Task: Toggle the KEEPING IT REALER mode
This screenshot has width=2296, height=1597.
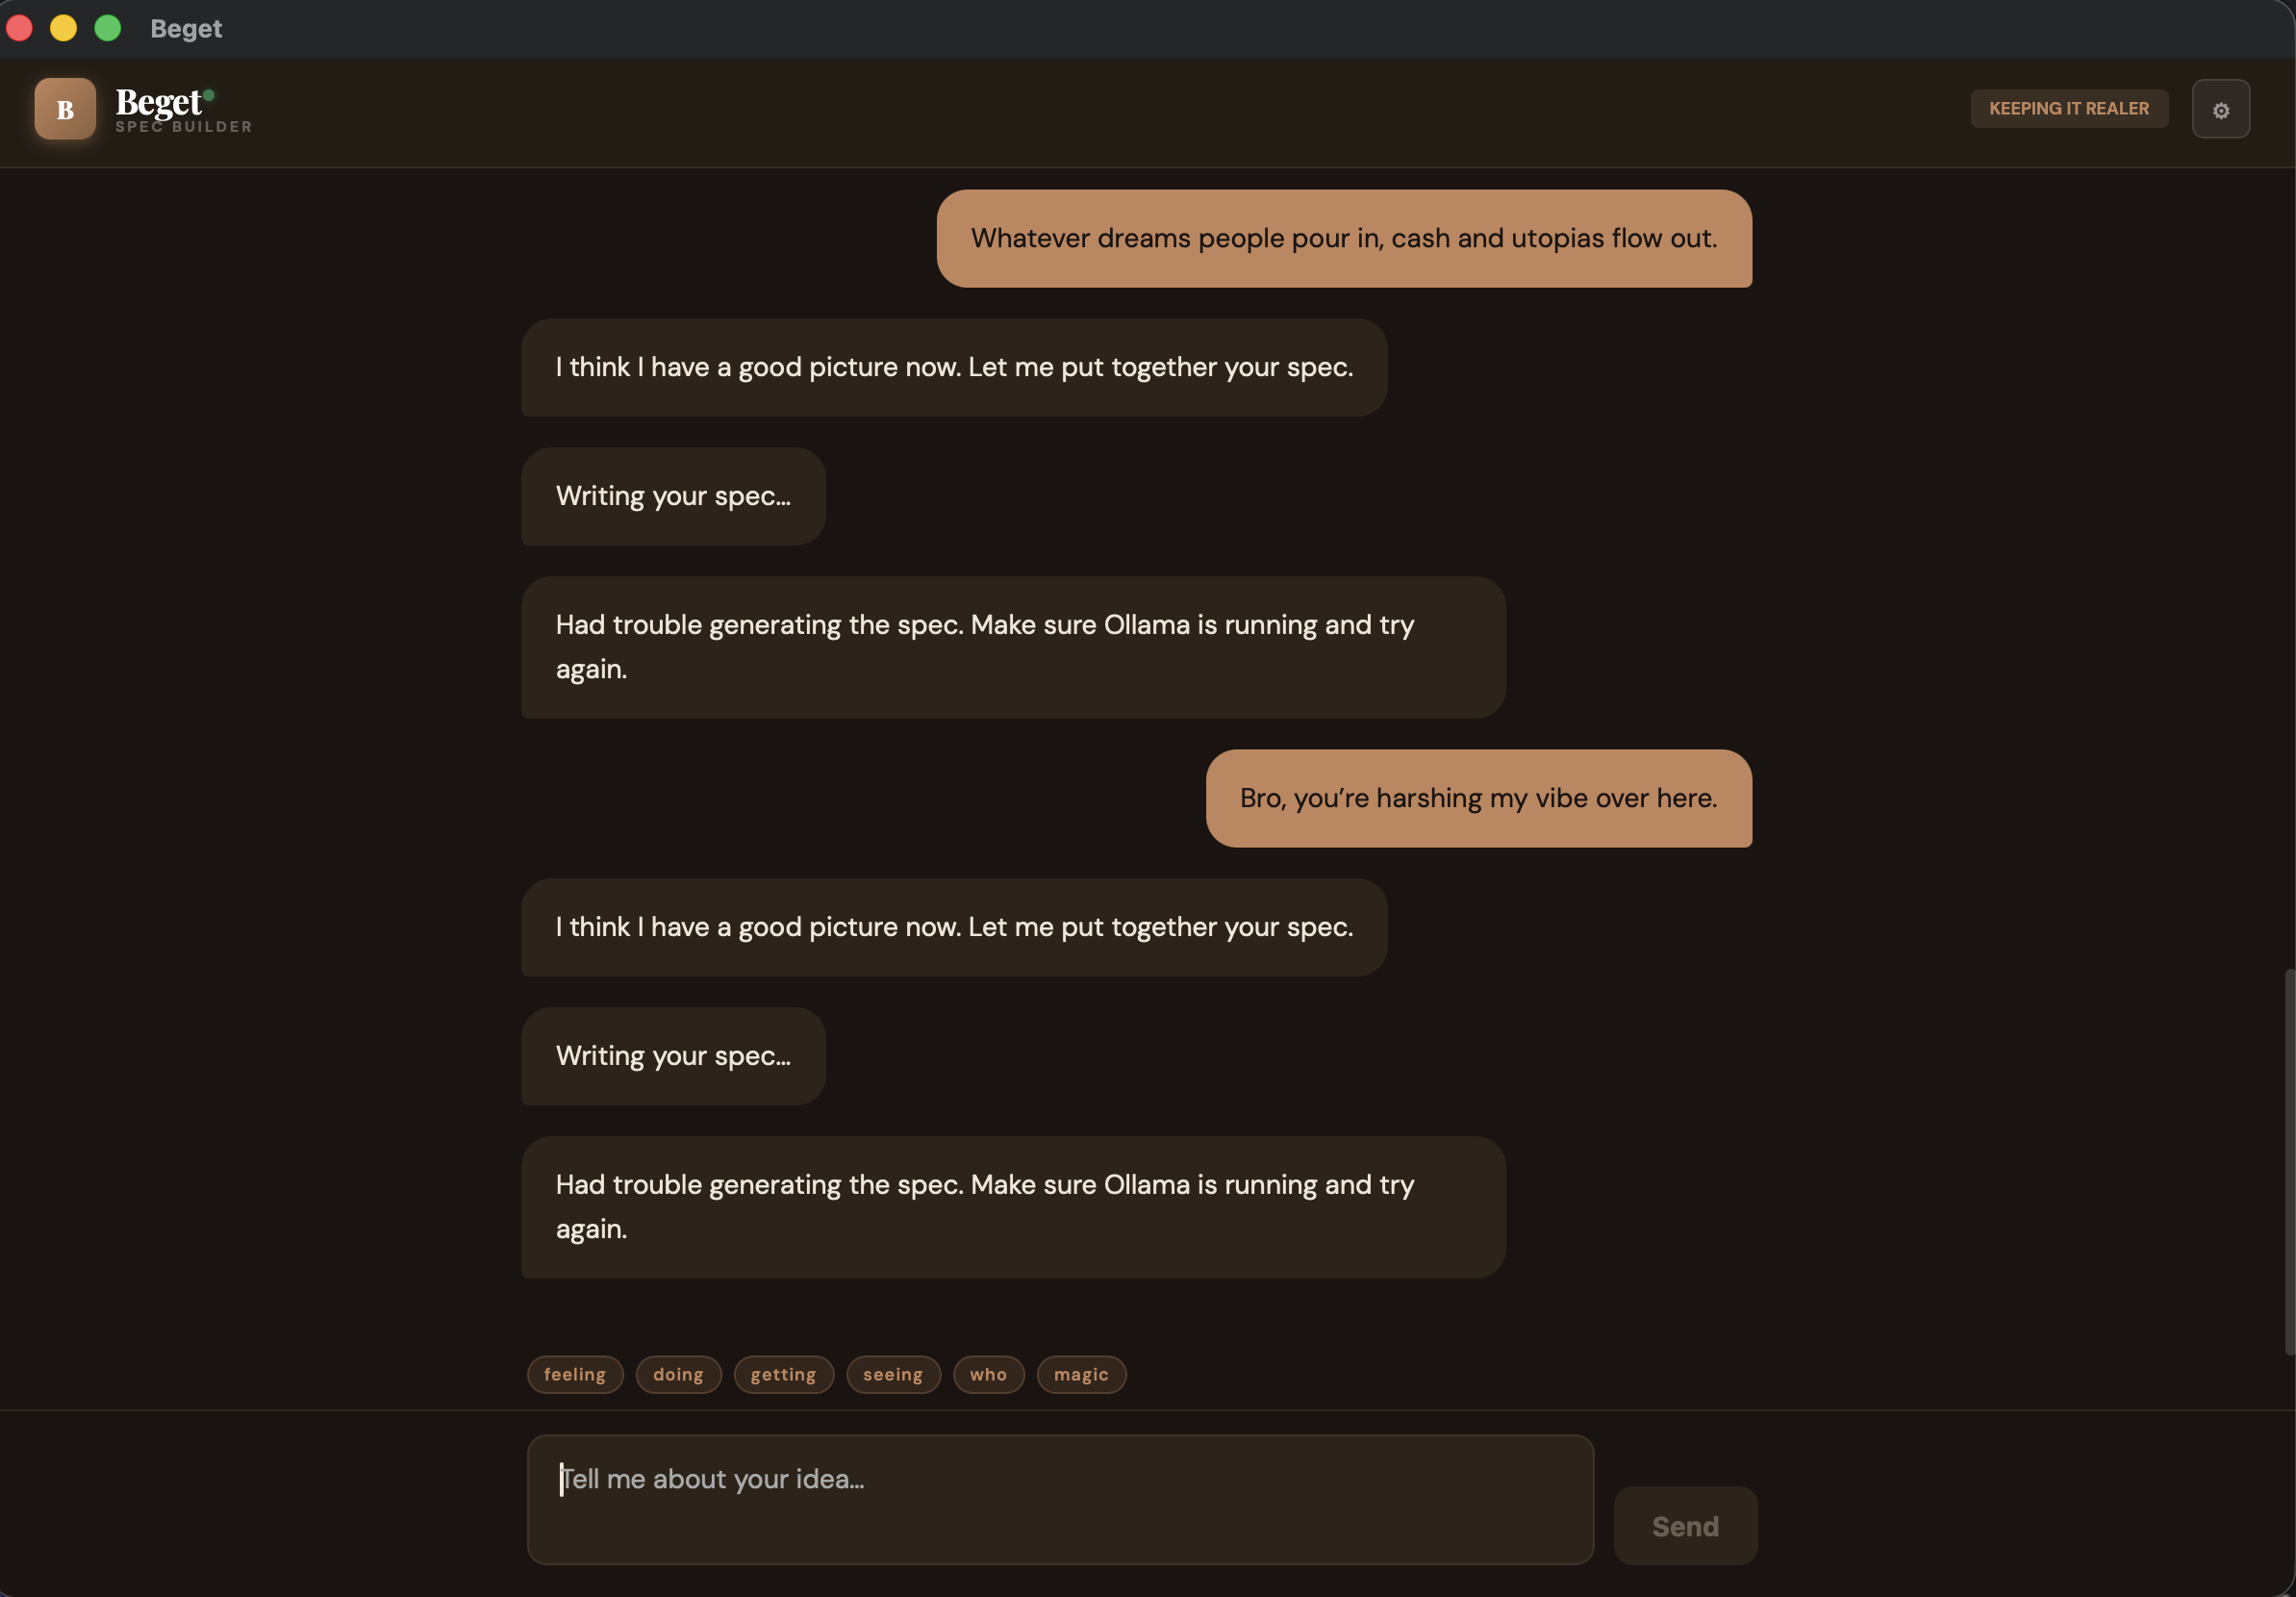Action: point(2067,109)
